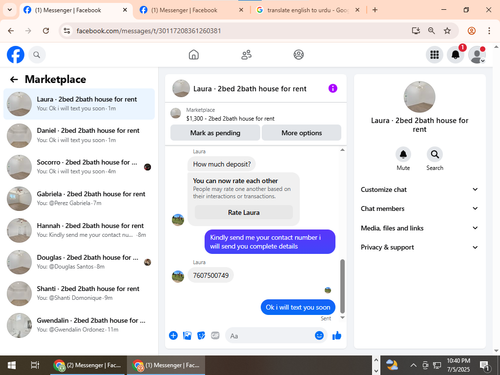500x375 pixels.
Task: Open the Friends icon in top navigation
Action: point(246,54)
